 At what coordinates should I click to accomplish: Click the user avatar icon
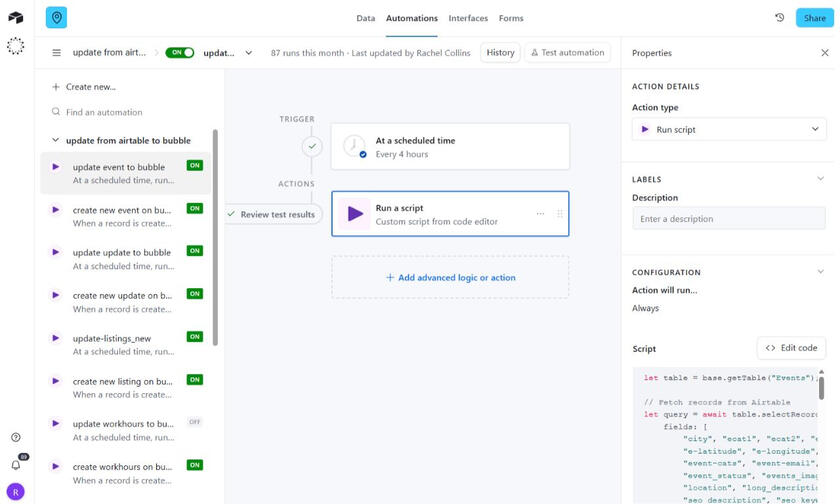[16, 491]
